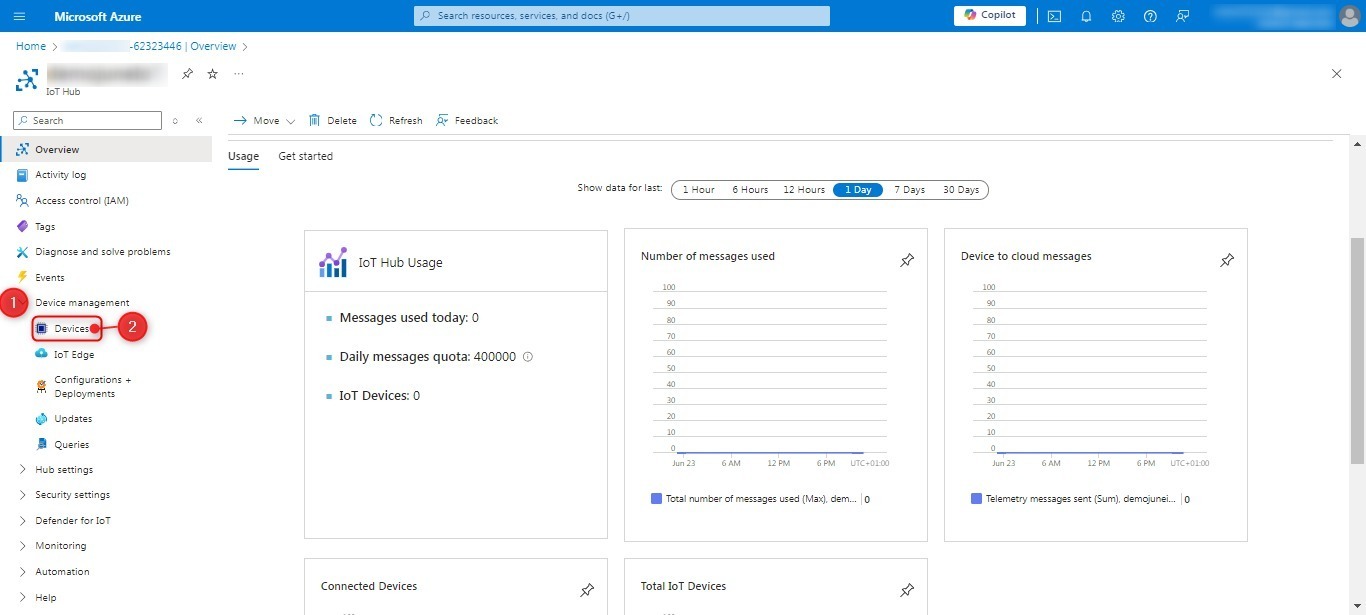This screenshot has width=1366, height=615.
Task: Open Tags in the sidebar
Action: pos(45,226)
